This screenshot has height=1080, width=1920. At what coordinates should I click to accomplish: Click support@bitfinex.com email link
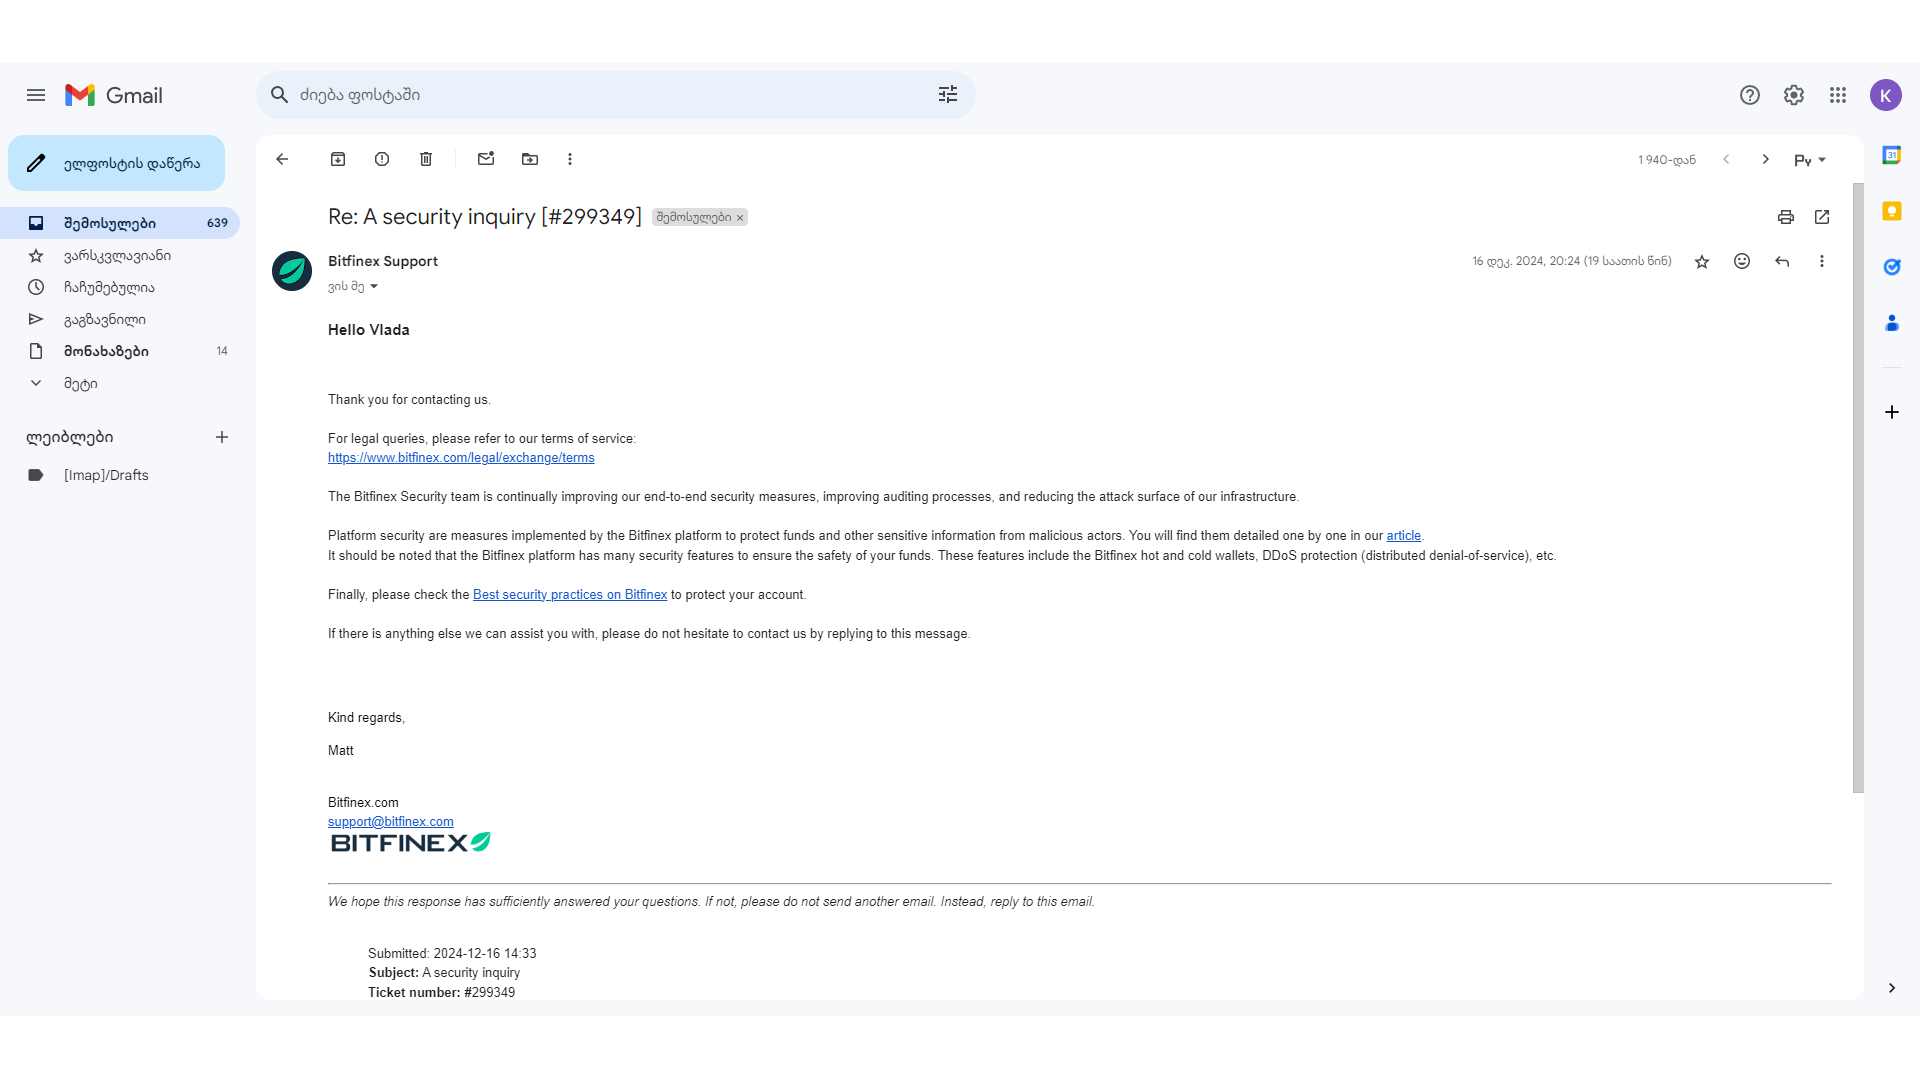click(390, 822)
